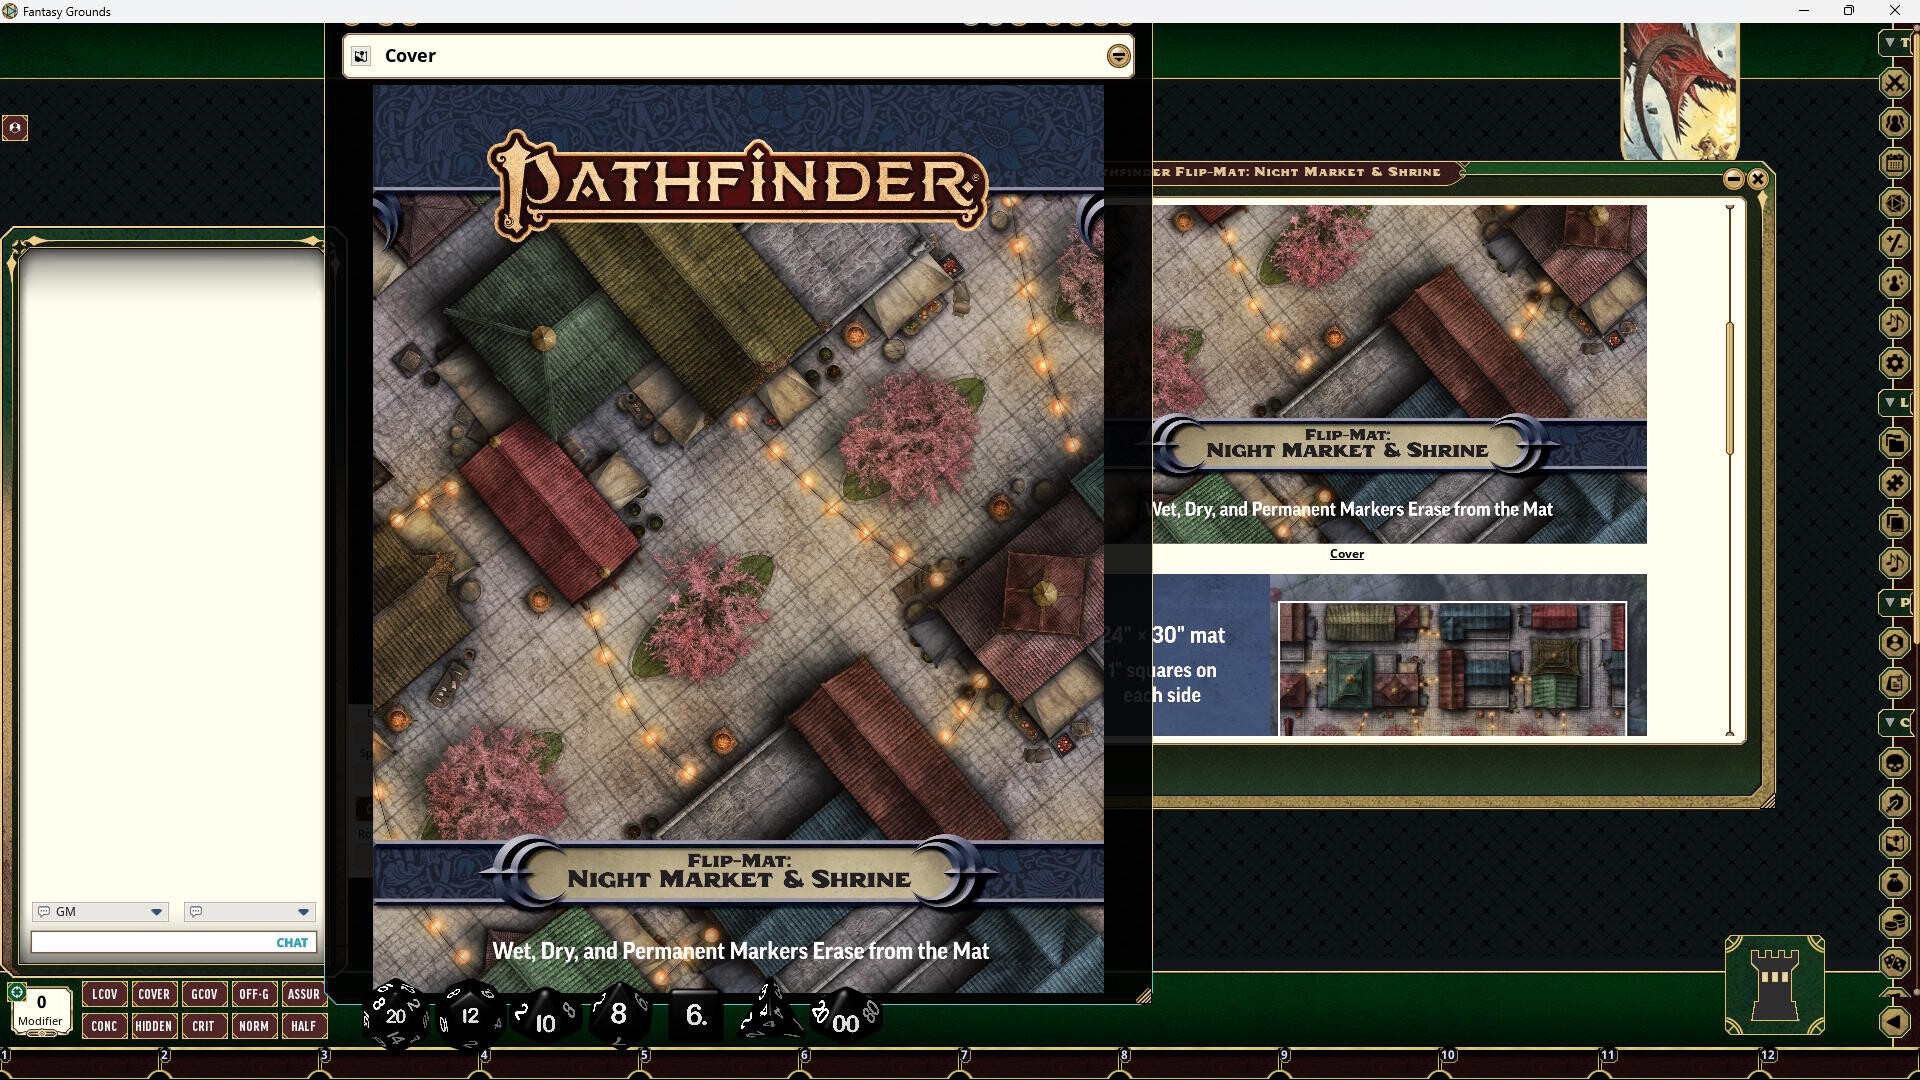Viewport: 1920px width, 1080px height.
Task: Open the GM speaker dropdown
Action: click(100, 912)
